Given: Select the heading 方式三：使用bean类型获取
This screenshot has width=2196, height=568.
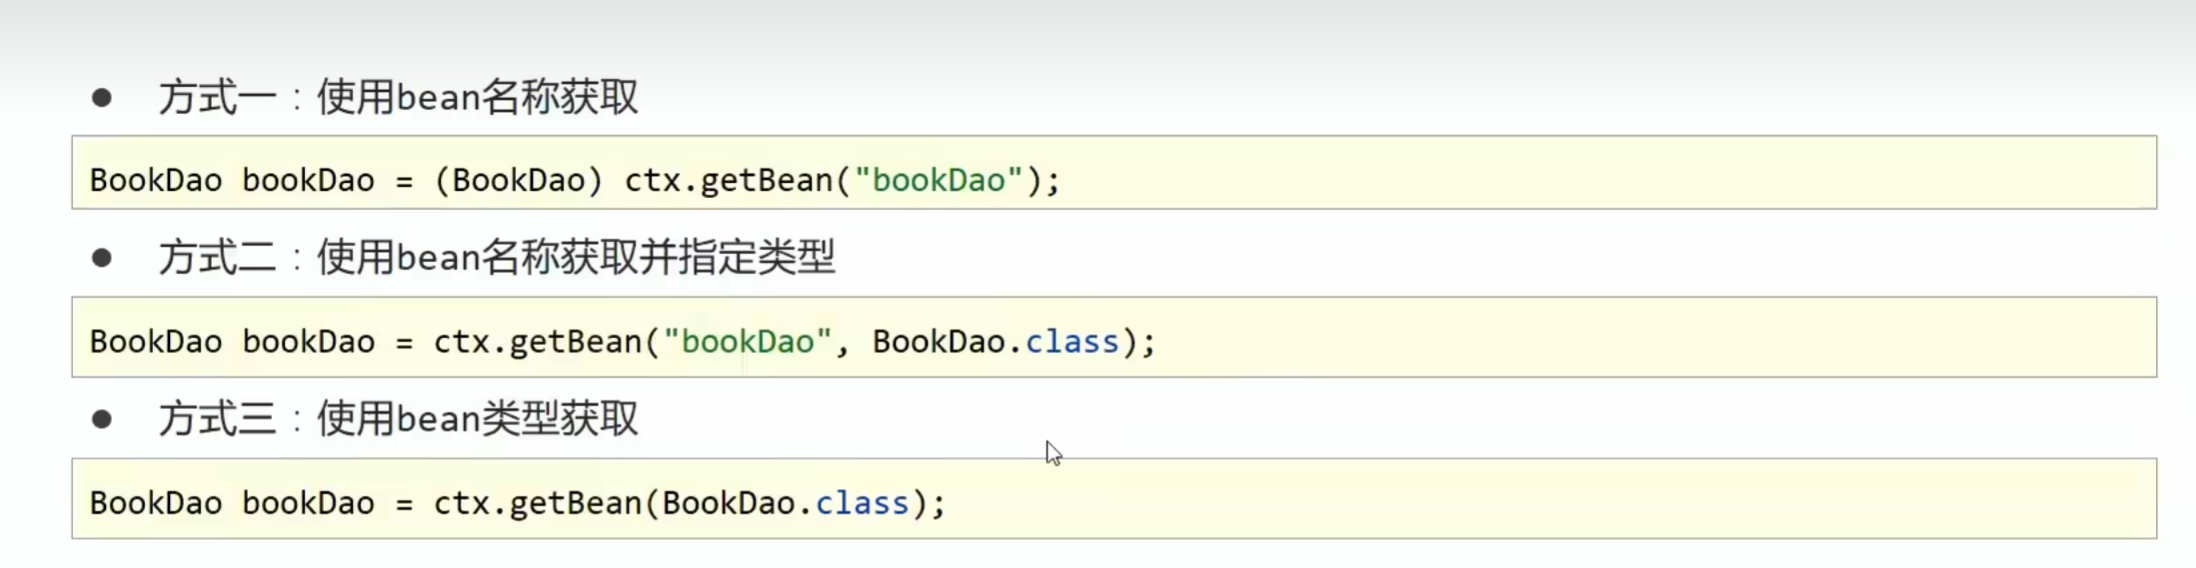Looking at the screenshot, I should (397, 419).
